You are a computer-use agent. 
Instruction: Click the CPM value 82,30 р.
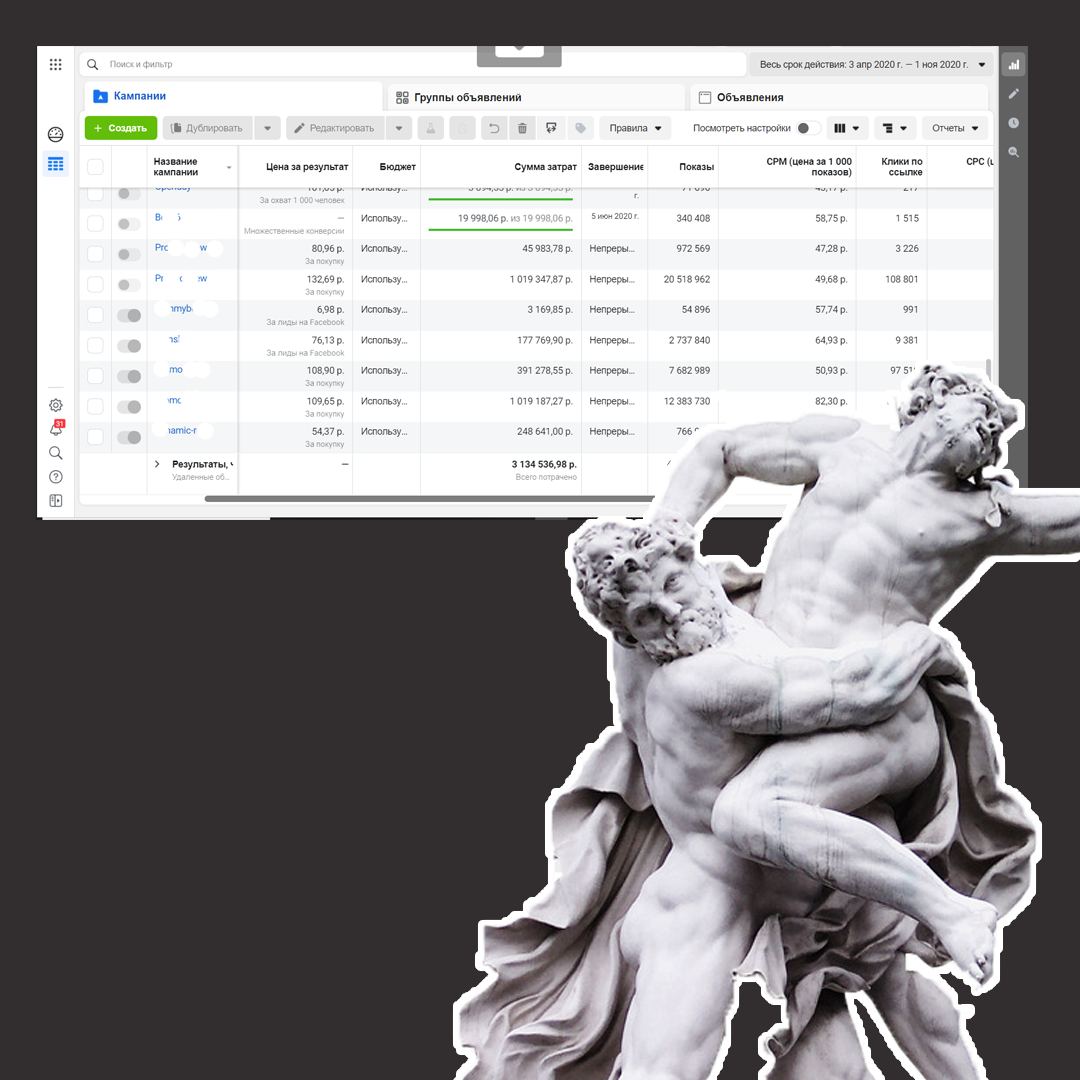click(x=831, y=401)
